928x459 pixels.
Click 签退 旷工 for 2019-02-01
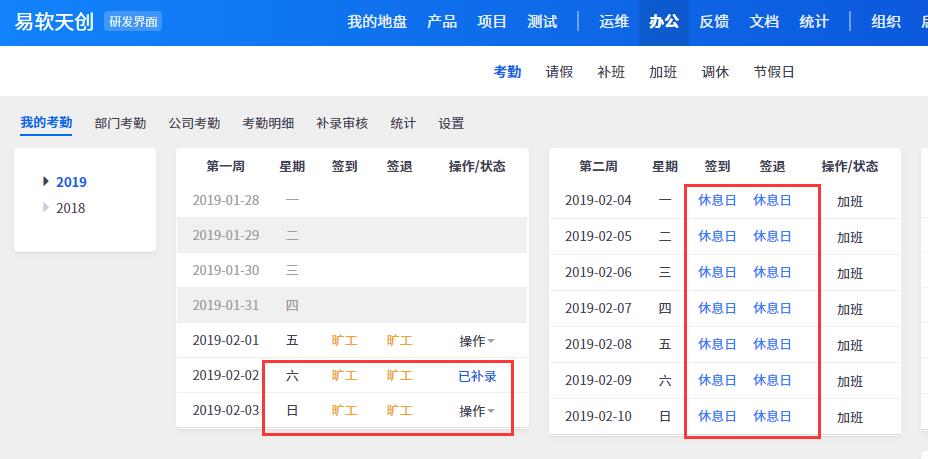(399, 341)
